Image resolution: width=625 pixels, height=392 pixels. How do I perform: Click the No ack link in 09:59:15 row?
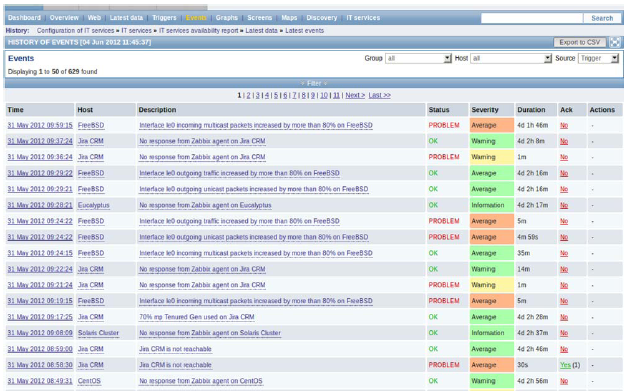click(x=564, y=125)
